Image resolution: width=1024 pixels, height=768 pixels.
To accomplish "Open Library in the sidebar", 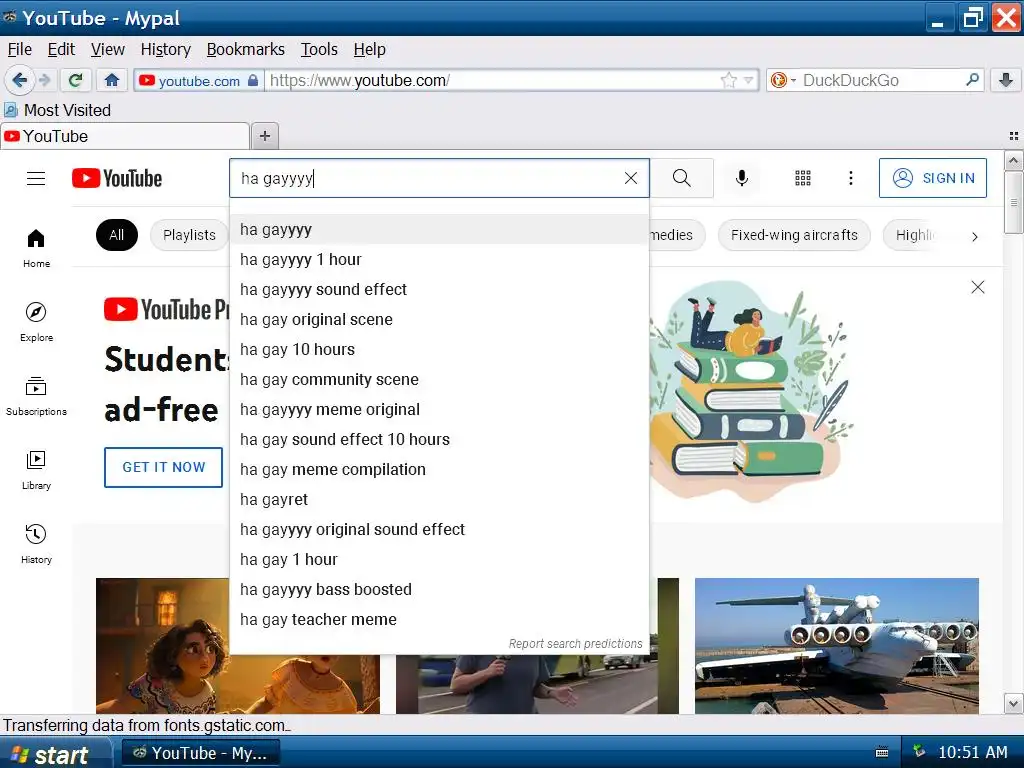I will click(x=36, y=470).
